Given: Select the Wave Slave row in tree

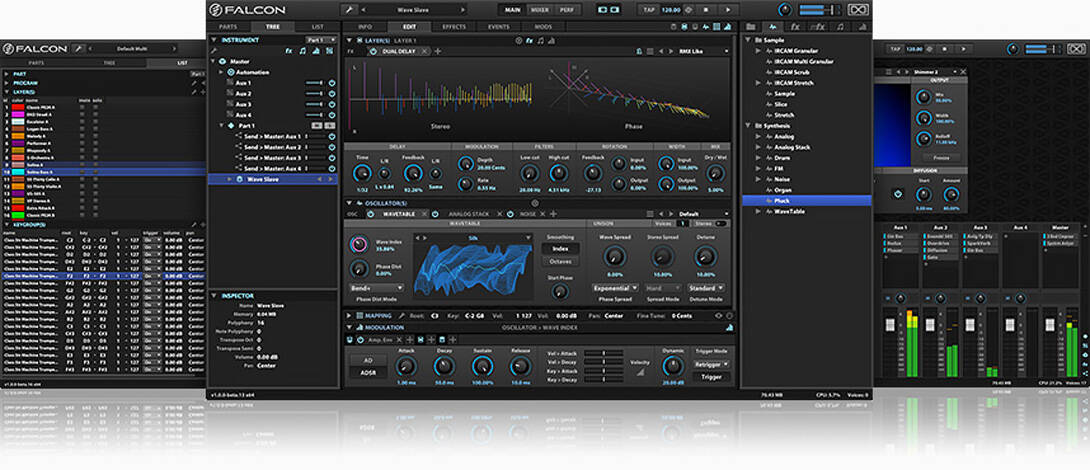Looking at the screenshot, I should click(273, 179).
